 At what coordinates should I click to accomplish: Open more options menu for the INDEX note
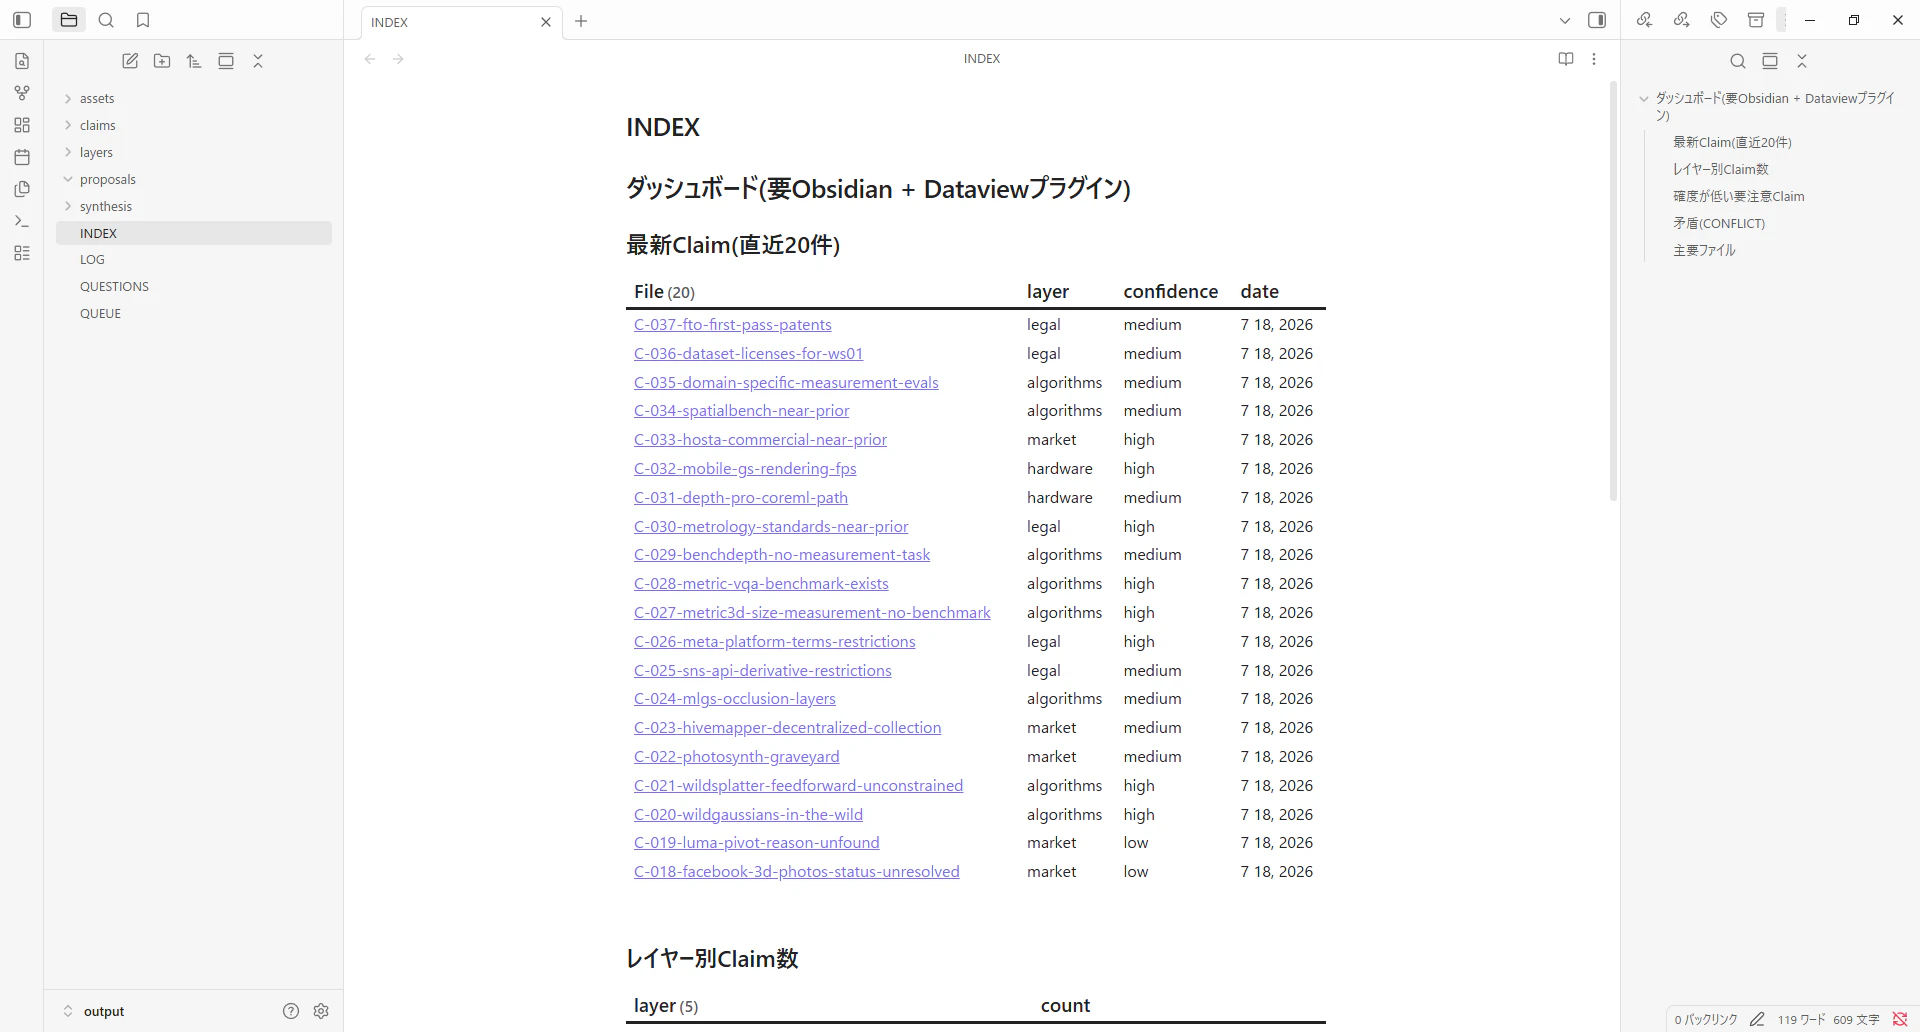1594,59
